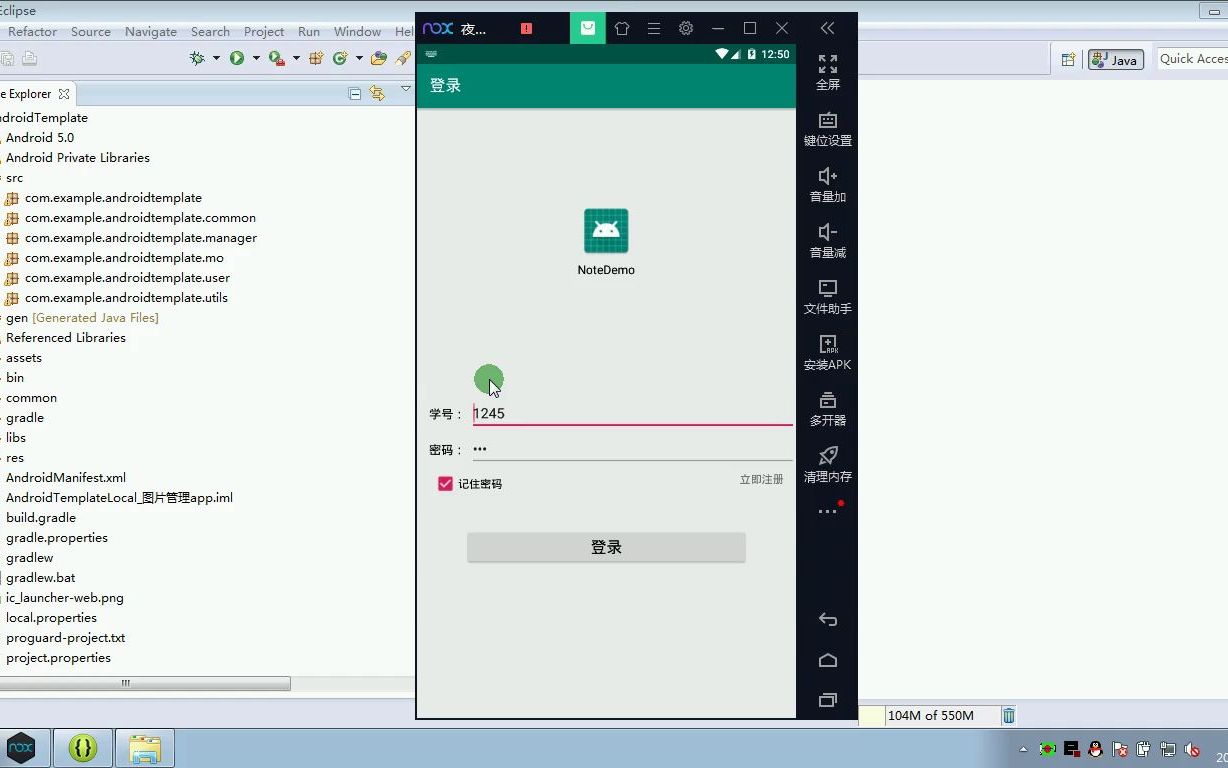Enter fullscreen mode via 全屏
Image resolution: width=1228 pixels, height=768 pixels.
(827, 72)
